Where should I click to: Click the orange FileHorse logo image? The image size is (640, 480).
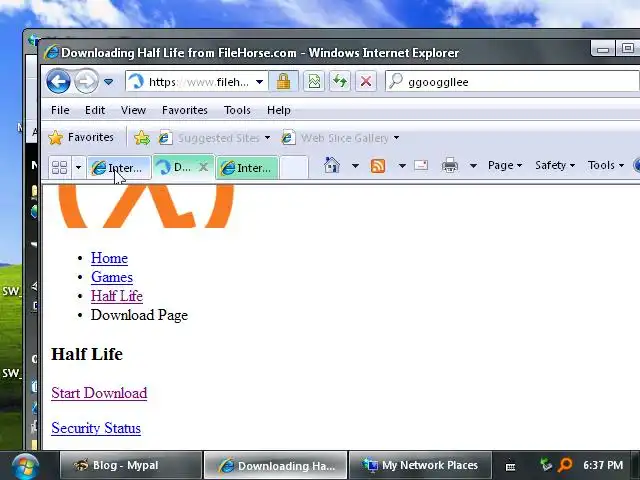pos(147,206)
